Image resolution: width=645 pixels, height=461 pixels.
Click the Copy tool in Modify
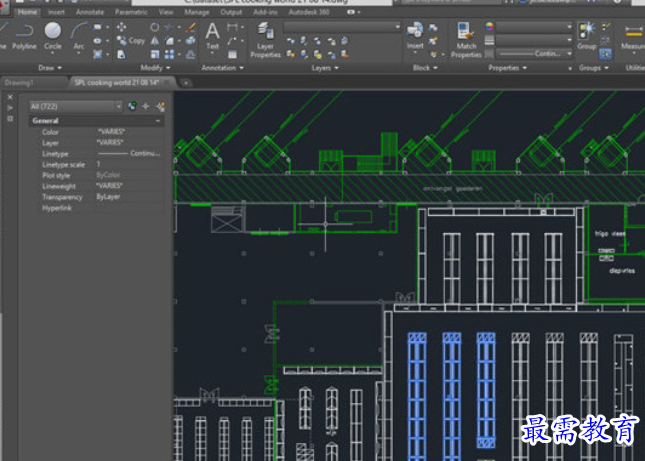point(131,41)
